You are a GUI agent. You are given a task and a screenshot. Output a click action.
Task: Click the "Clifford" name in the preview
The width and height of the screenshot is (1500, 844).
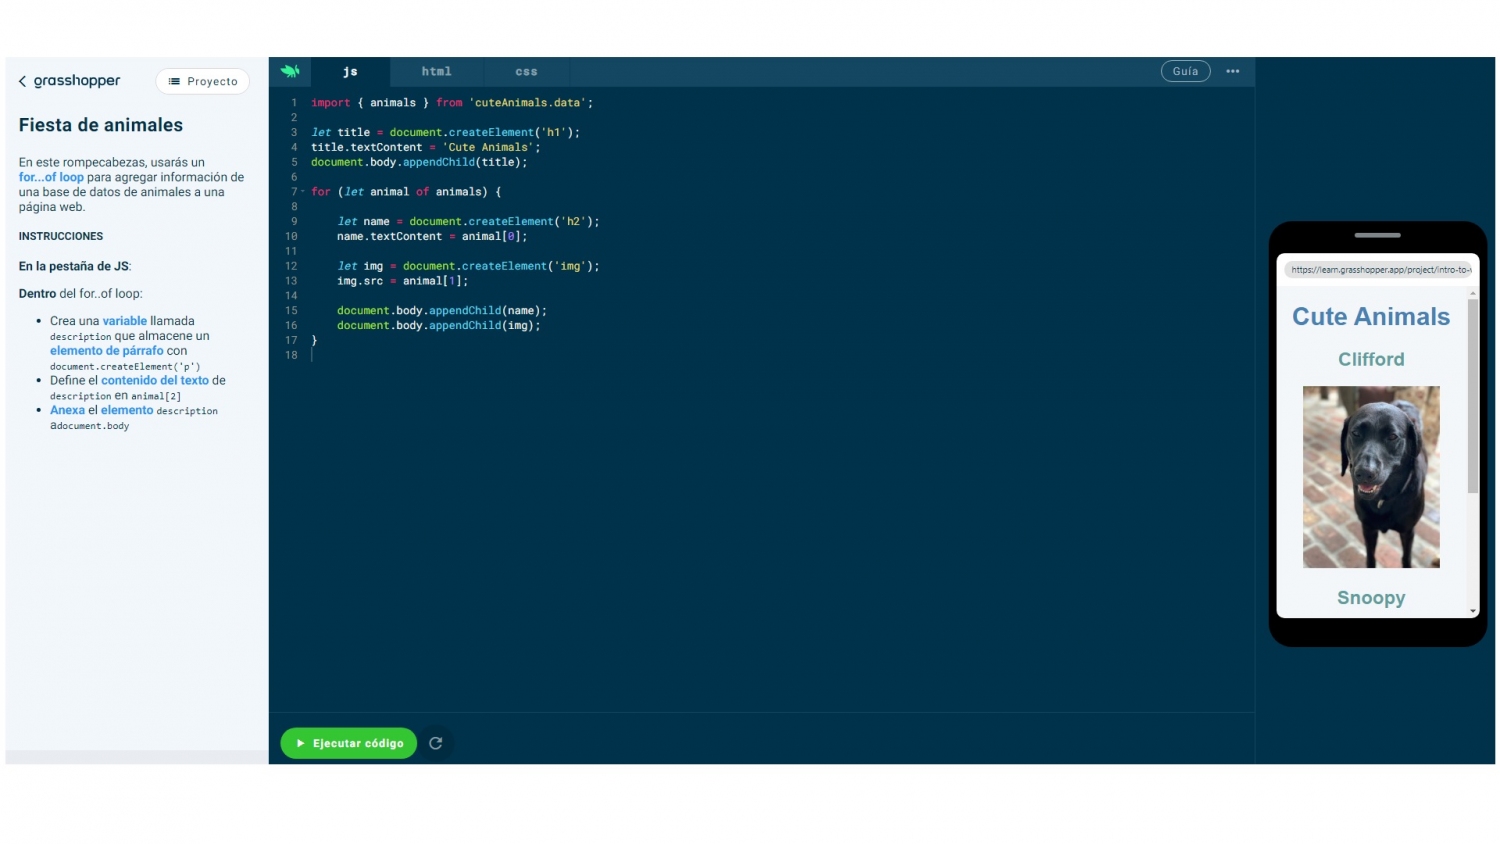1371,359
